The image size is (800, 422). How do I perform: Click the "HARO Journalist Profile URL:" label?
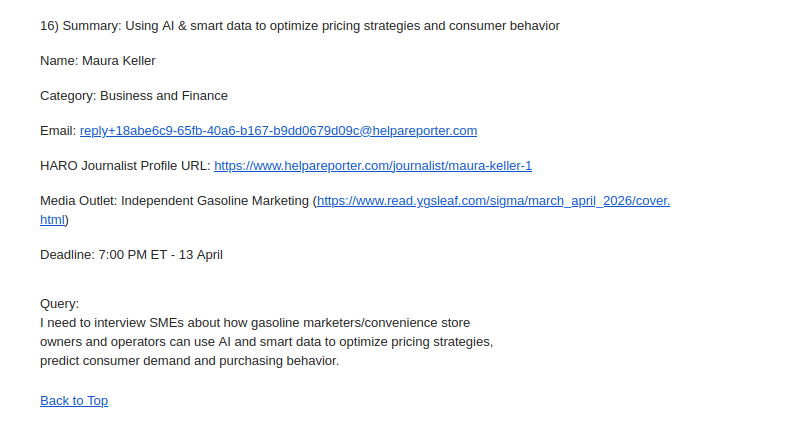[125, 166]
